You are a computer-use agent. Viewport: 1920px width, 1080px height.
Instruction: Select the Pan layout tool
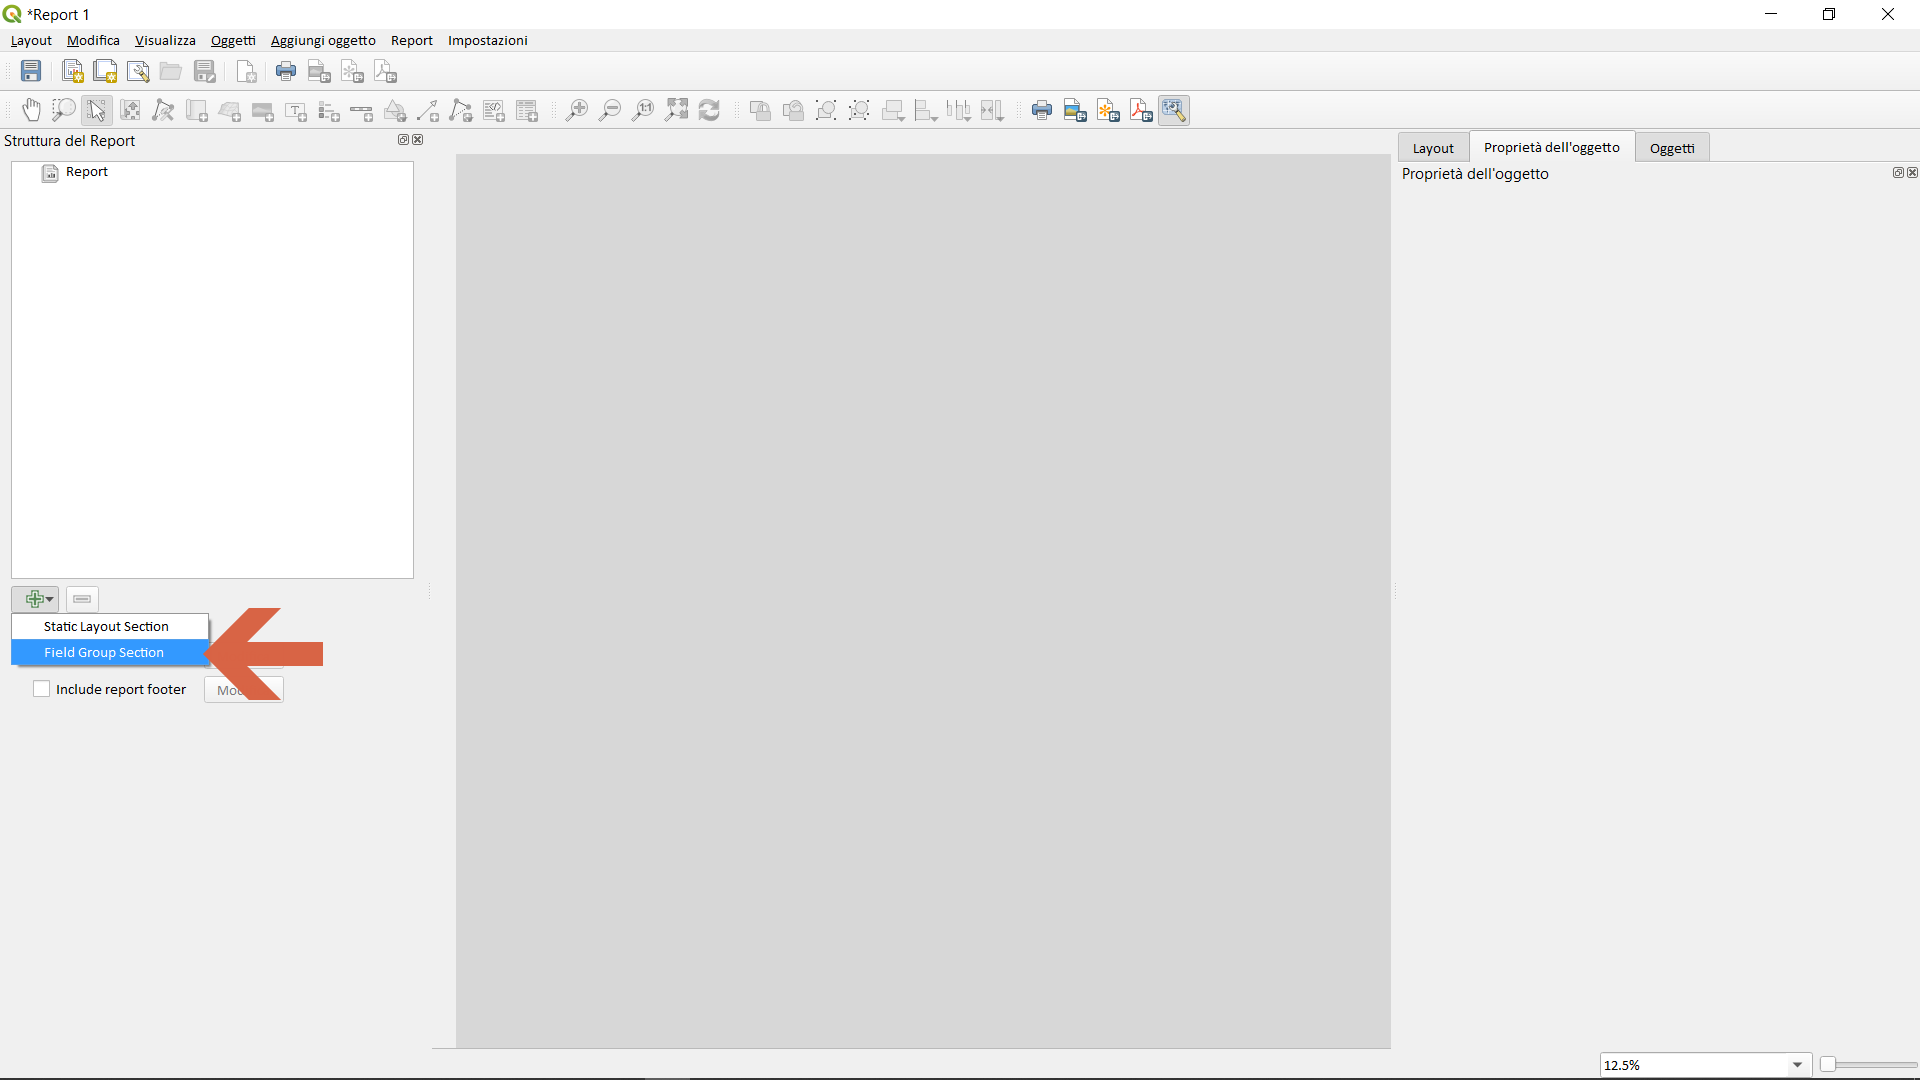[x=31, y=110]
